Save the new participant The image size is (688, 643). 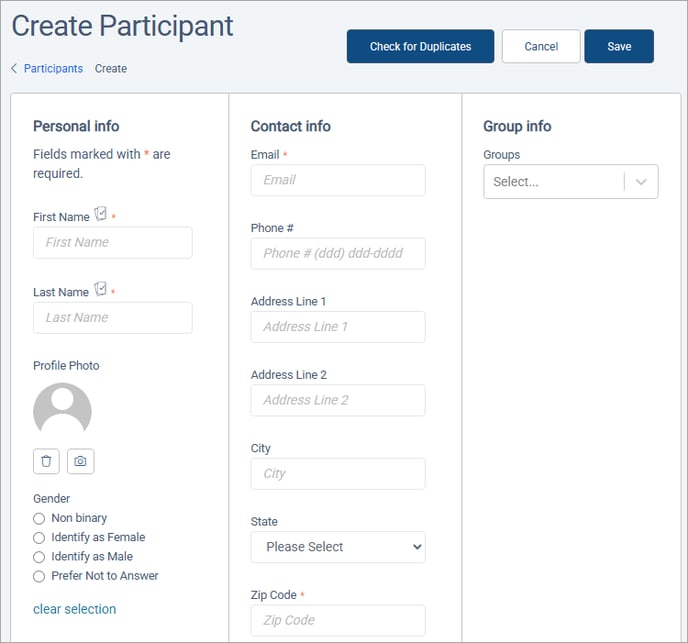(619, 47)
